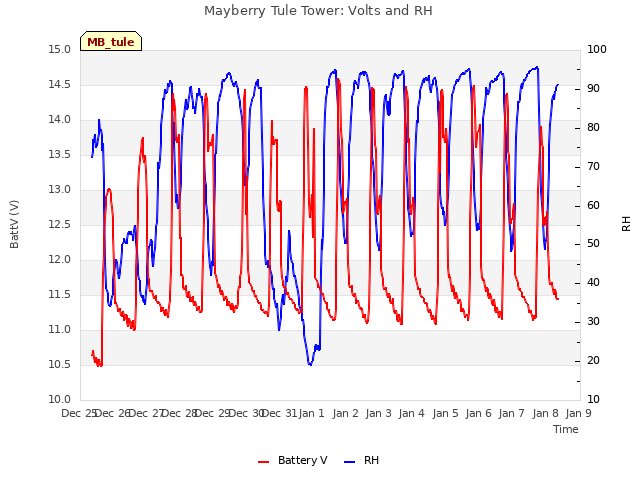Click the red Battery V legend swatch
The image size is (640, 480).
coord(264,462)
